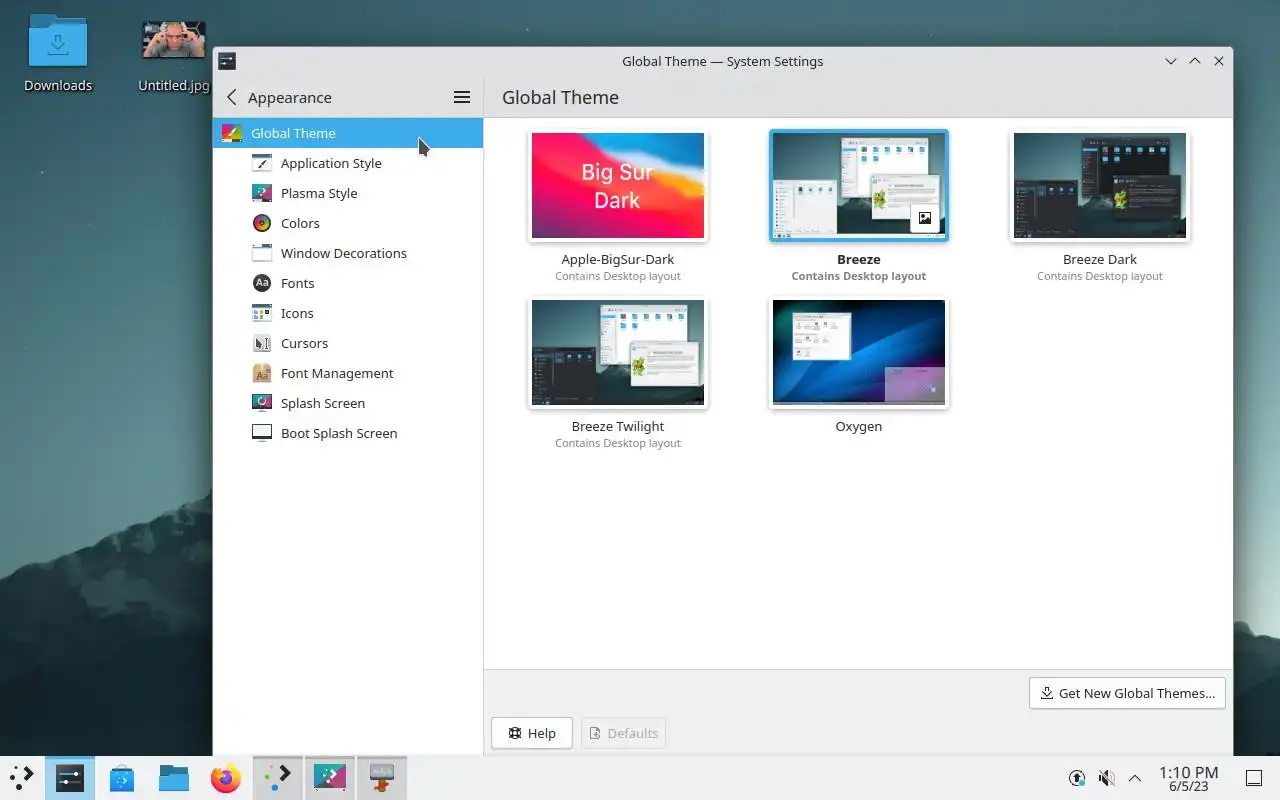Open Discover software store from taskbar
The height and width of the screenshot is (800, 1280).
tap(122, 777)
